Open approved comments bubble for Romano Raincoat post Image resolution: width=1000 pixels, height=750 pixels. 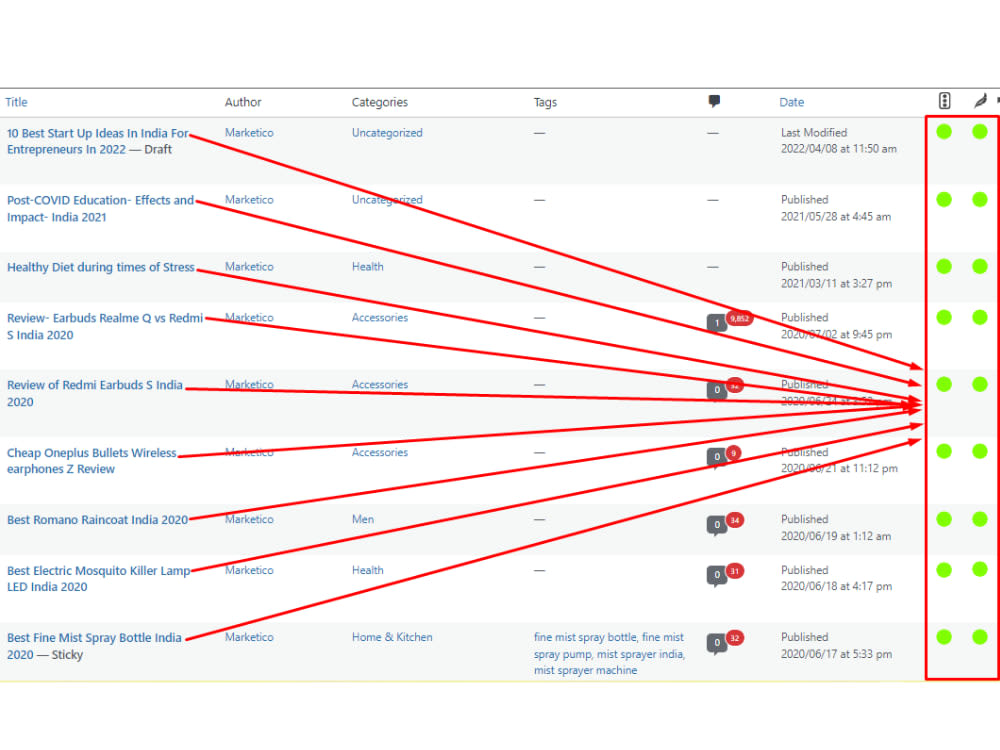717,525
